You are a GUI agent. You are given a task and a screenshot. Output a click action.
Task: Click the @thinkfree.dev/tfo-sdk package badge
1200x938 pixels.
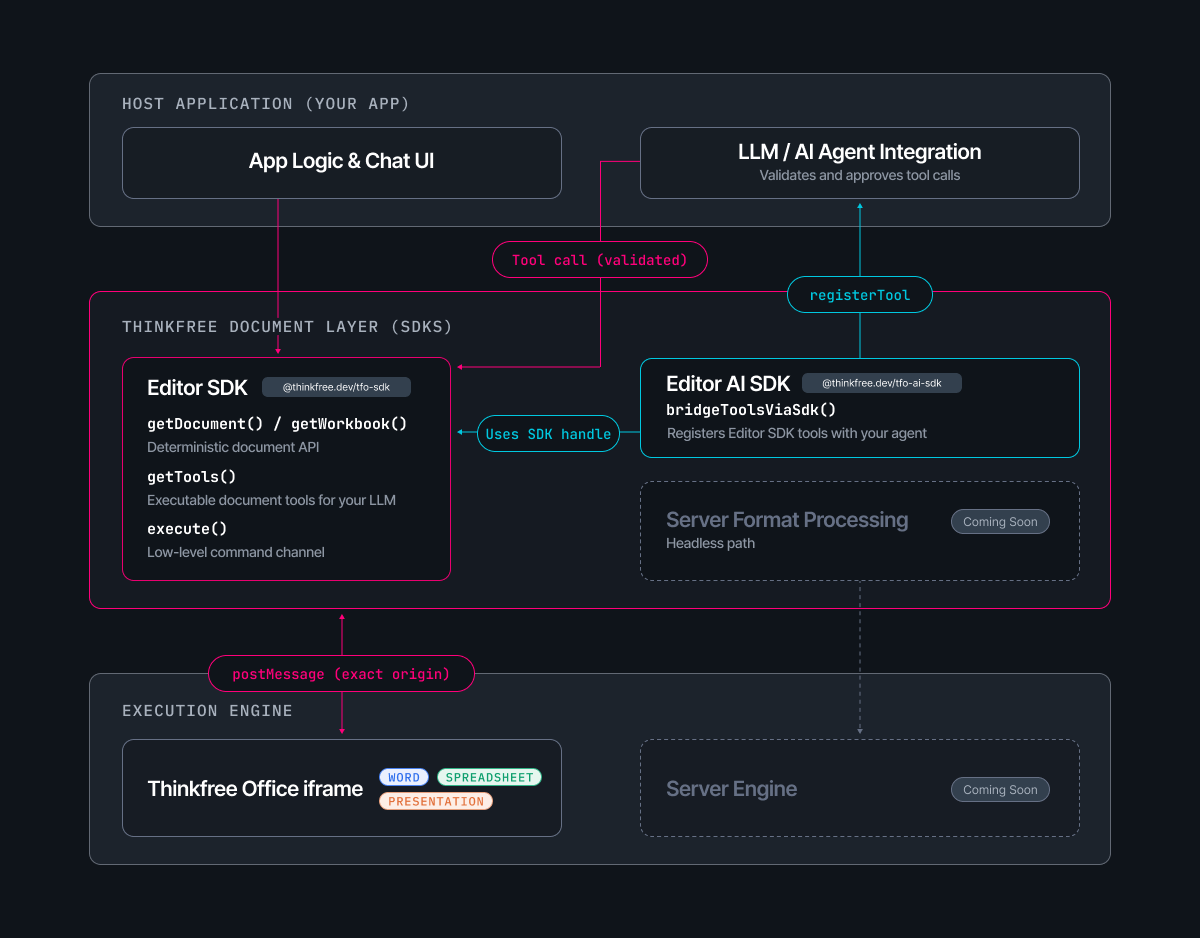click(x=336, y=387)
